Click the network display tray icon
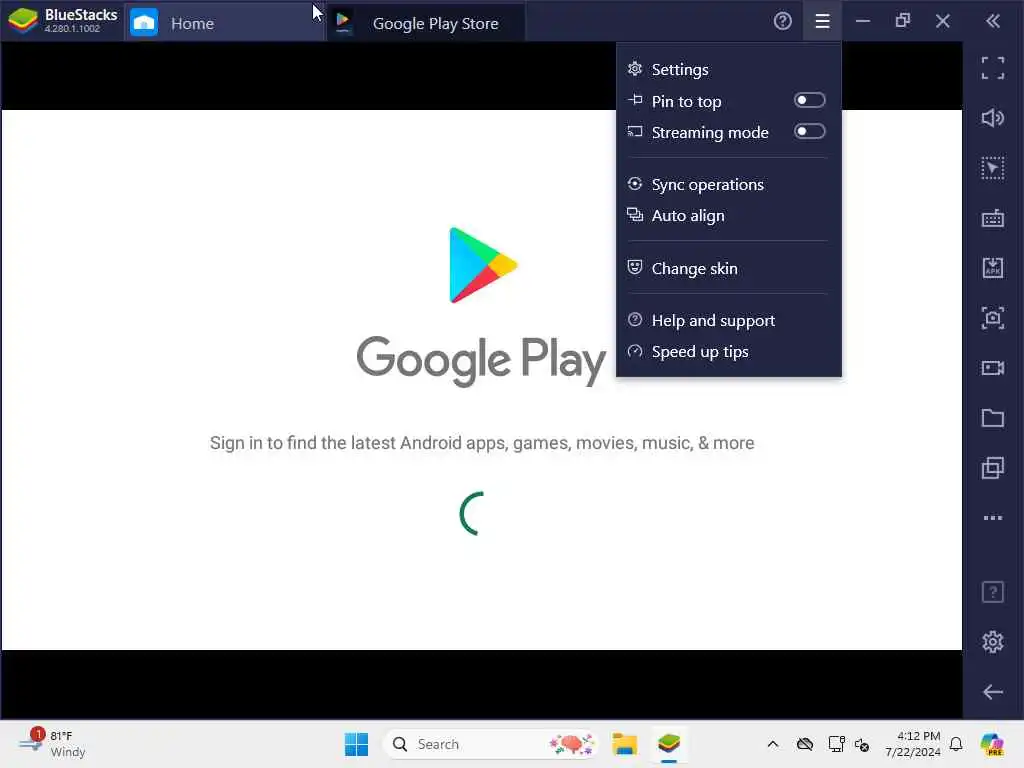 [x=836, y=744]
